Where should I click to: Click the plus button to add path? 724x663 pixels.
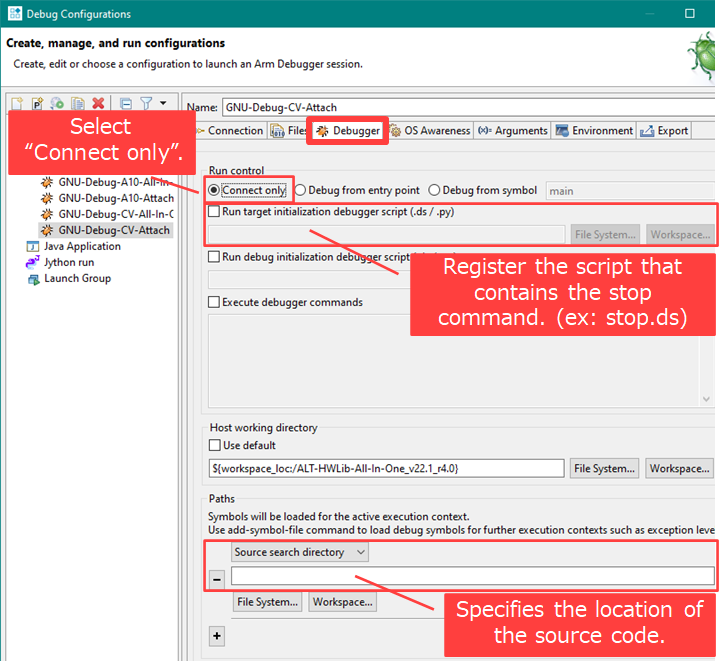[217, 636]
